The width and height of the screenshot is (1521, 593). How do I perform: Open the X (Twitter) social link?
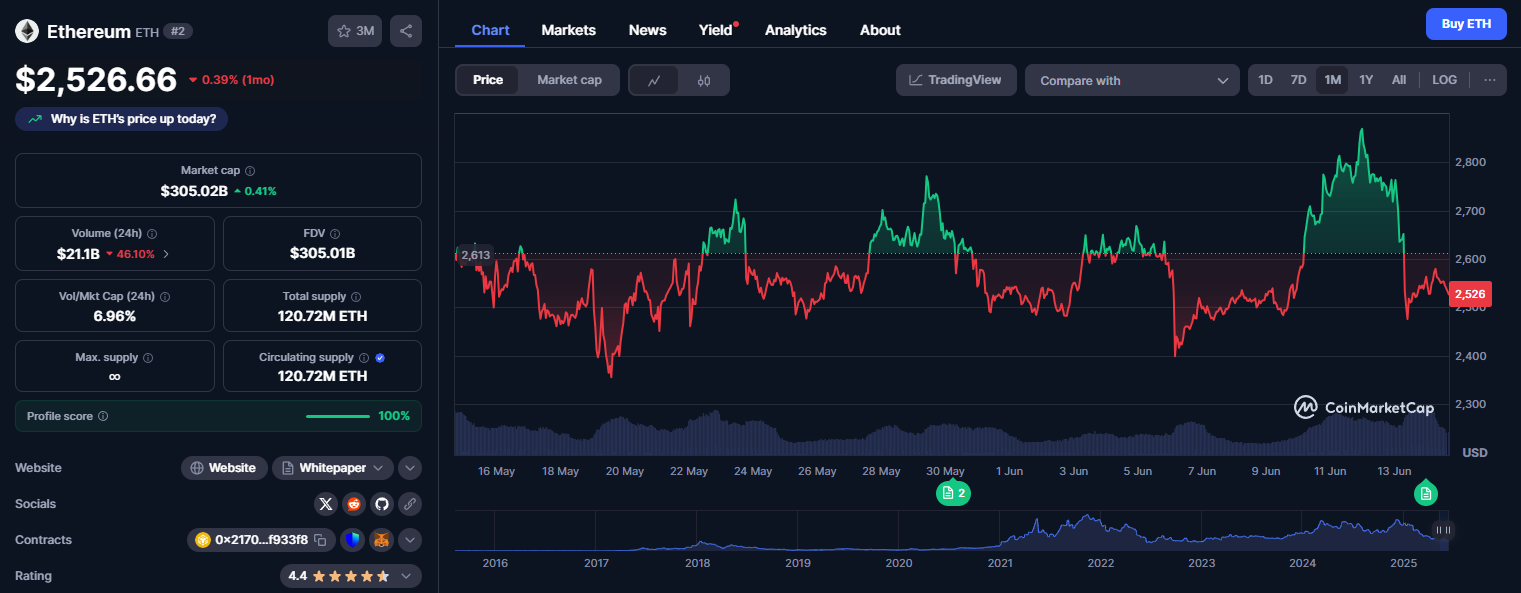[326, 504]
